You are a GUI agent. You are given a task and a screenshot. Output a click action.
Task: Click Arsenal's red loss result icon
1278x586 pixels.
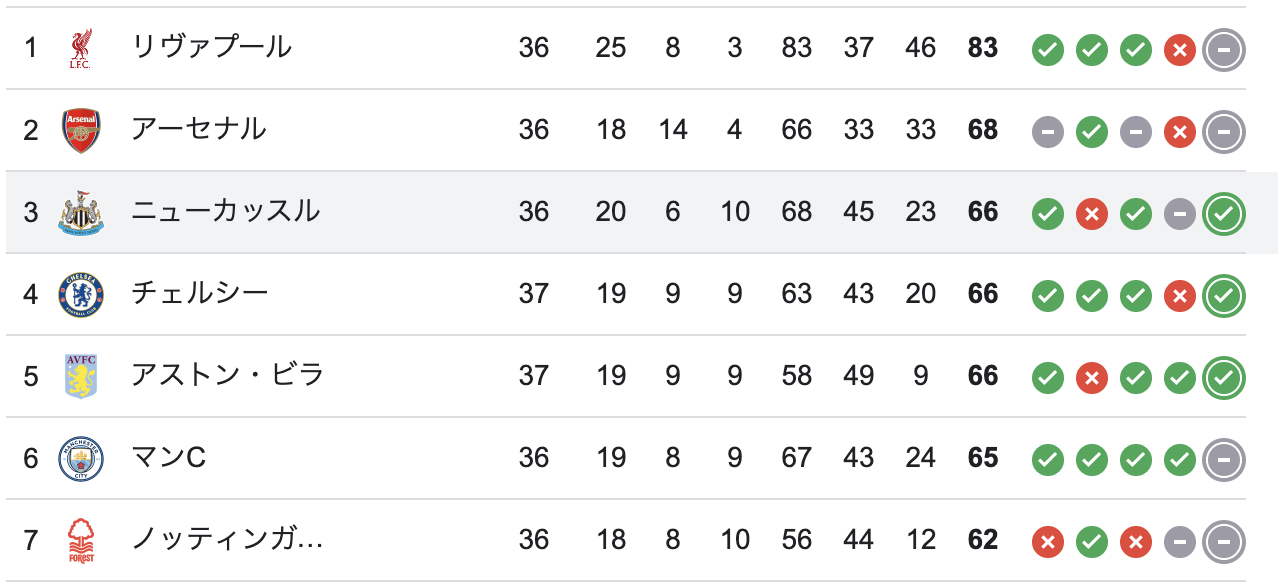pos(1180,131)
